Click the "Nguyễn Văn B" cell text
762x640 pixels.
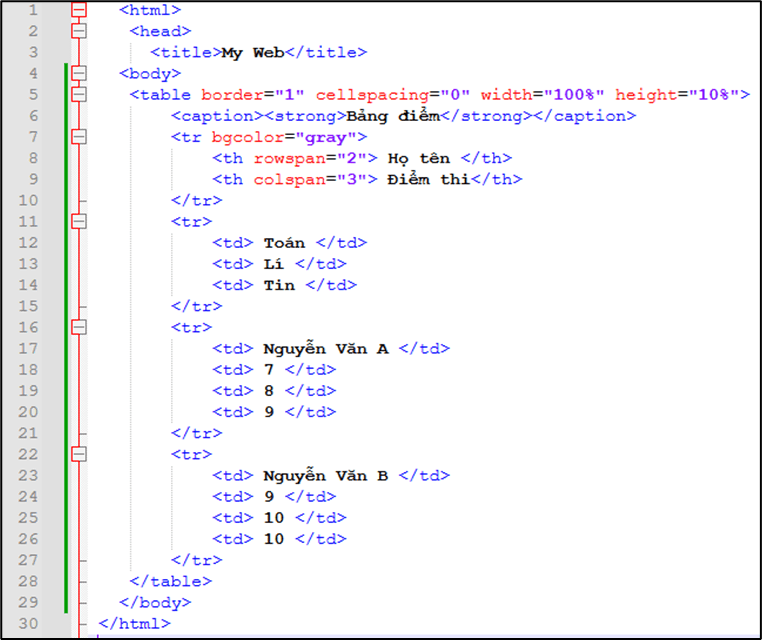point(326,475)
